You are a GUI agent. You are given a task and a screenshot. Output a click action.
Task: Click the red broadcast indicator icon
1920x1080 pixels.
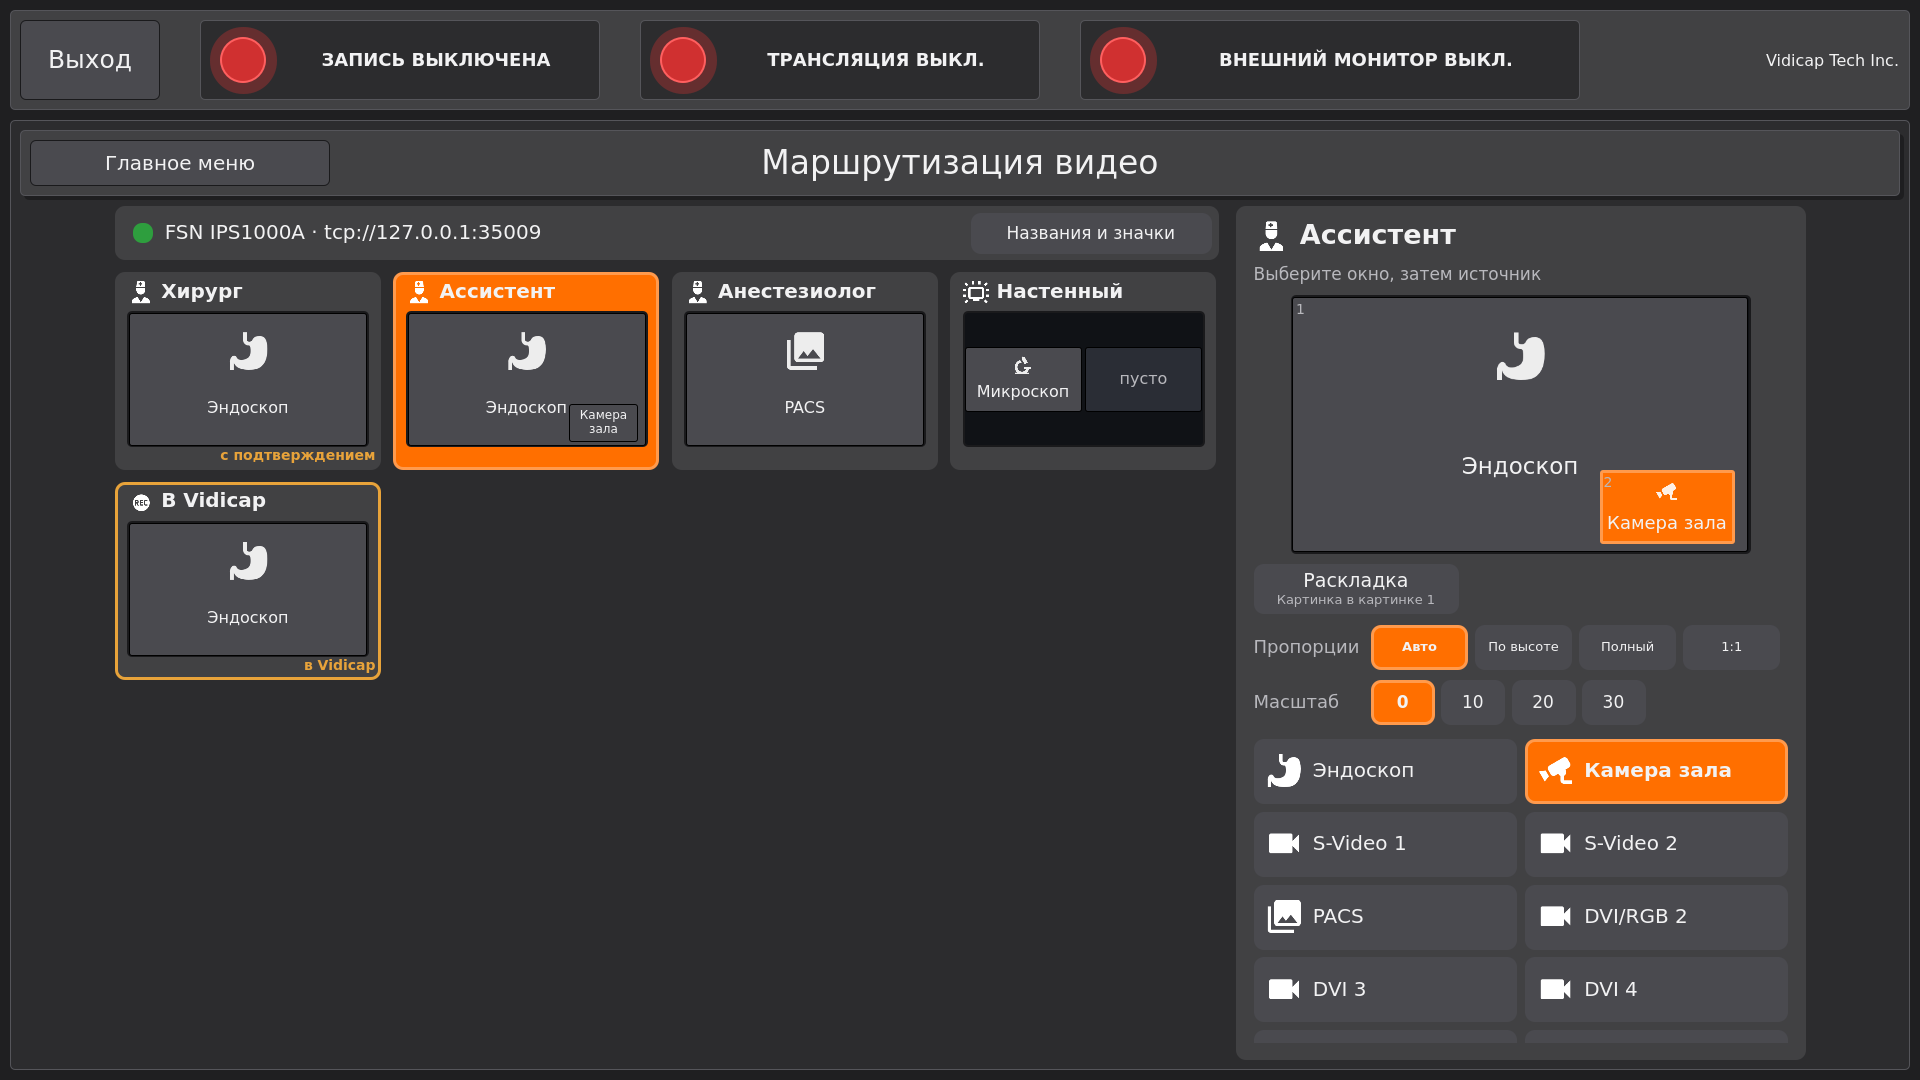tap(683, 60)
